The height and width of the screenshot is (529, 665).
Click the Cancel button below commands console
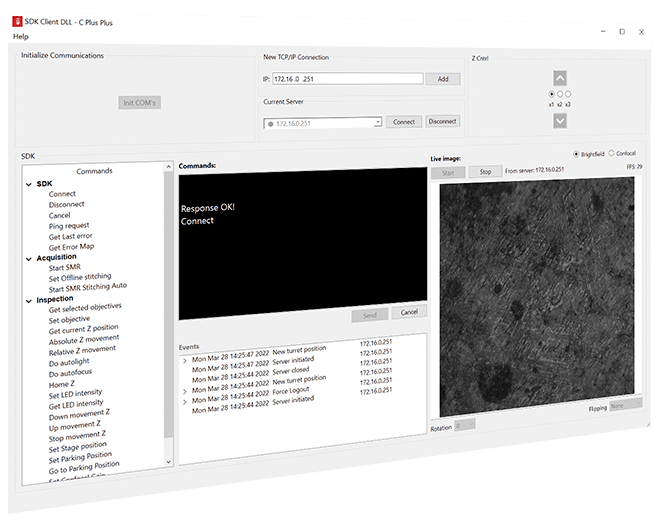click(x=409, y=312)
